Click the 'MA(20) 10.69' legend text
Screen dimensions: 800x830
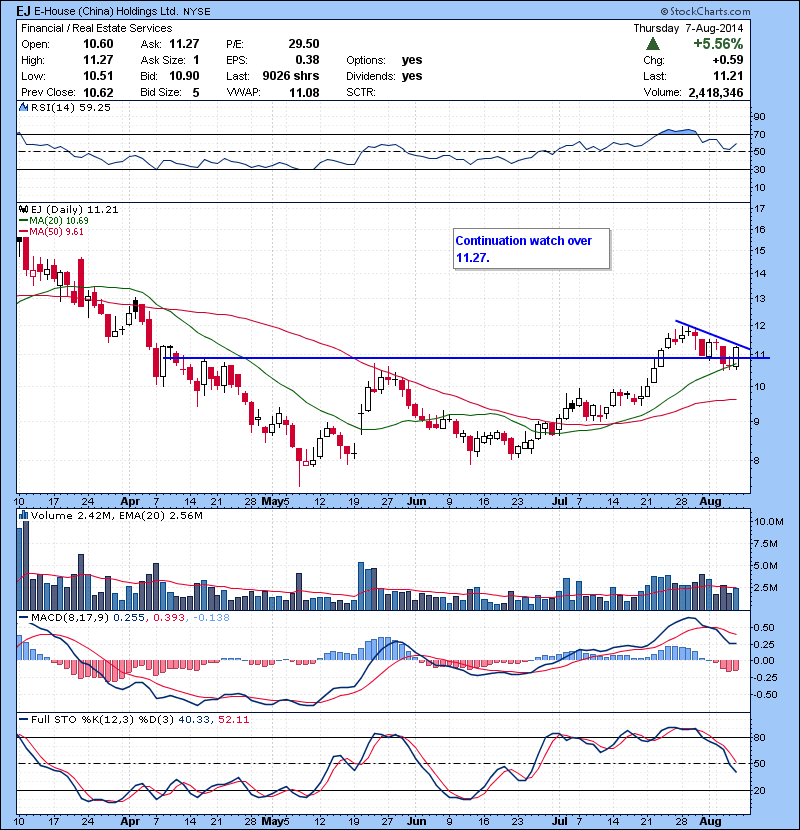(59, 221)
